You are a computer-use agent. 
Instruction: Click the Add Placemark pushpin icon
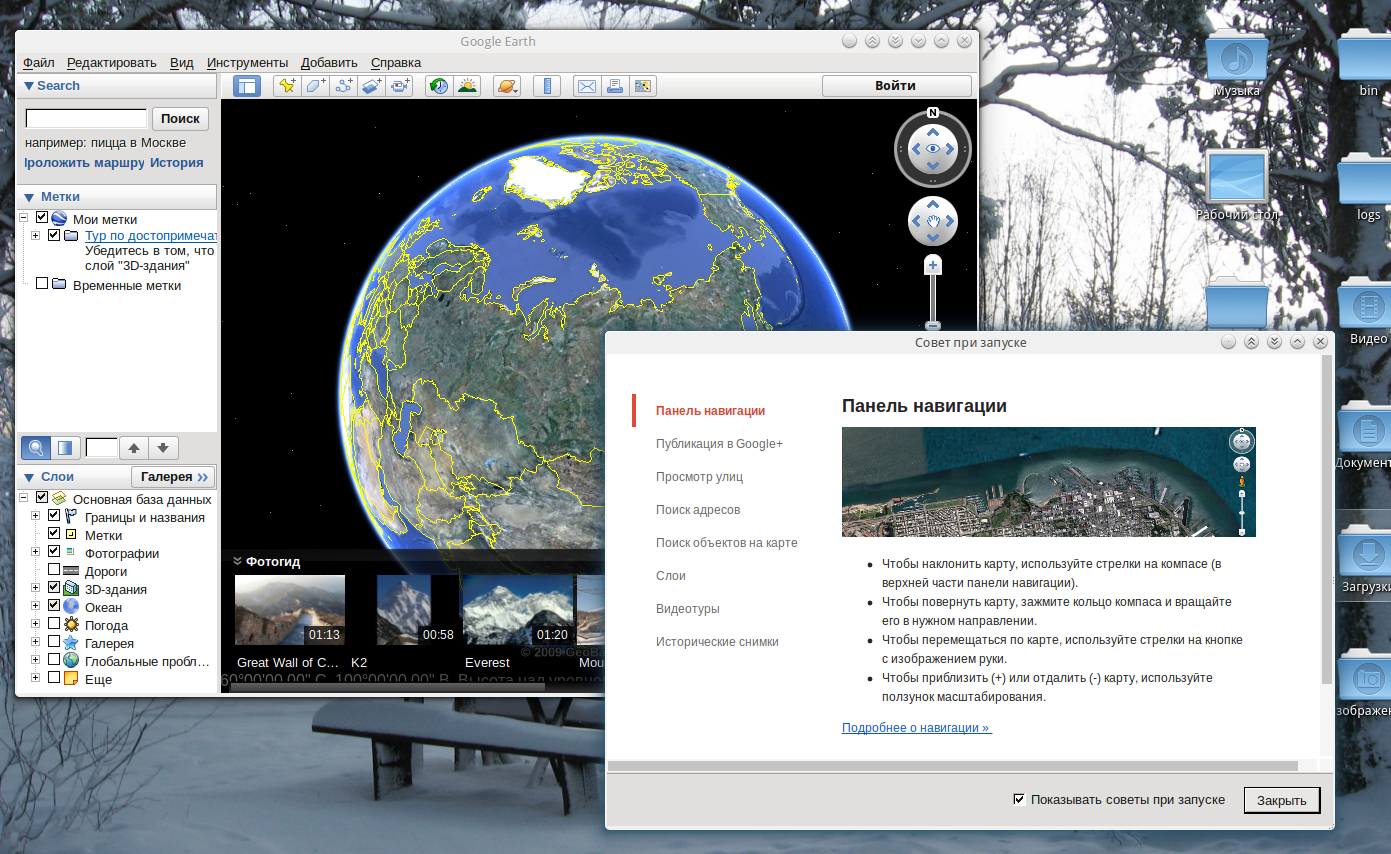tap(287, 86)
